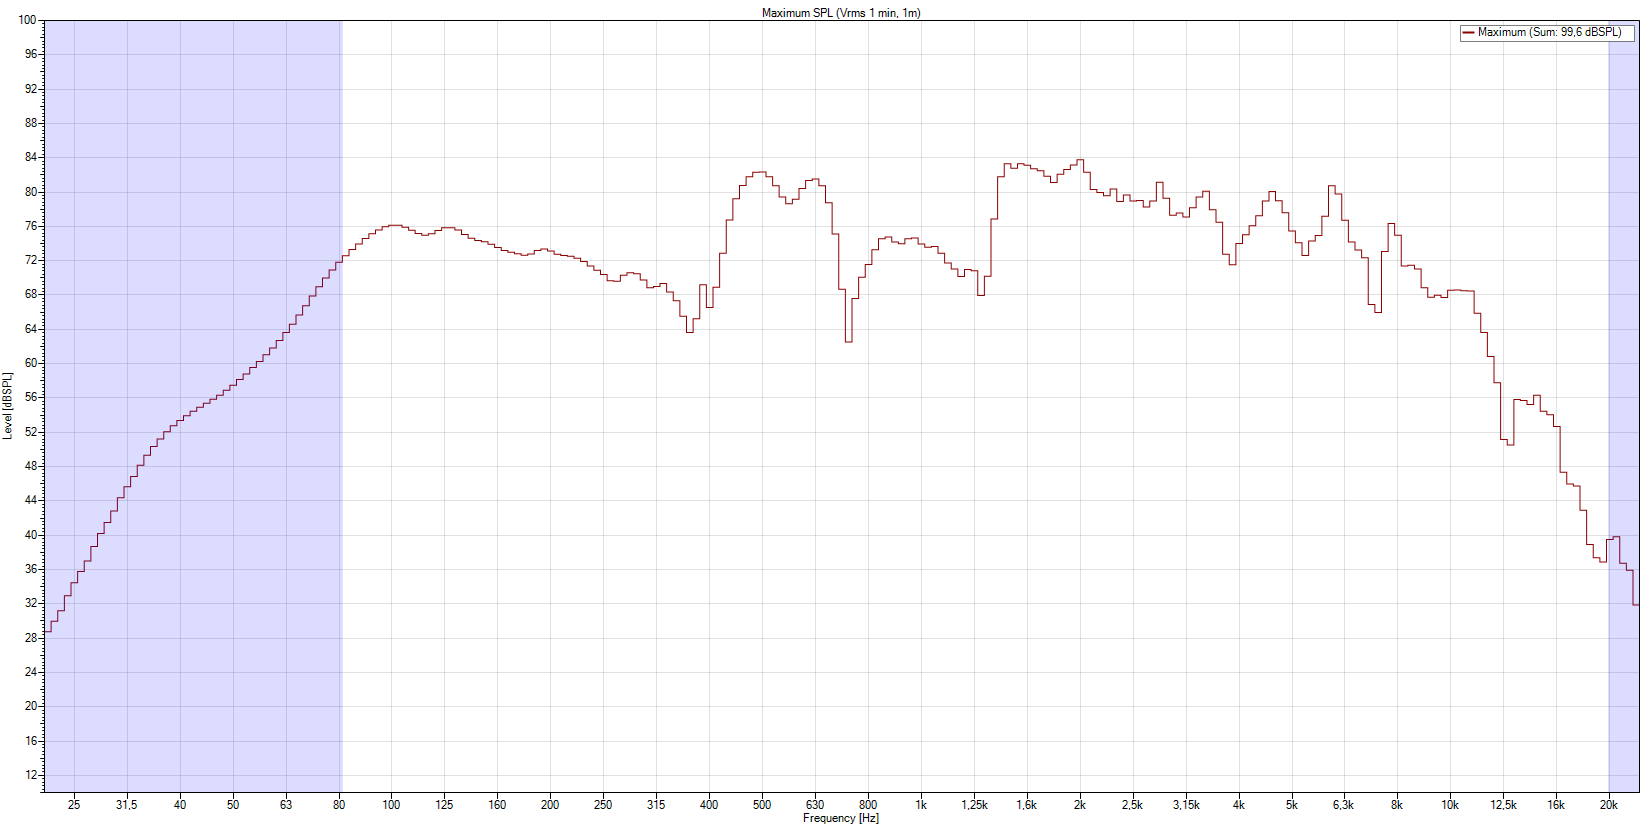Click the 25 Hz tick label
This screenshot has width=1648, height=825.
tap(74, 804)
